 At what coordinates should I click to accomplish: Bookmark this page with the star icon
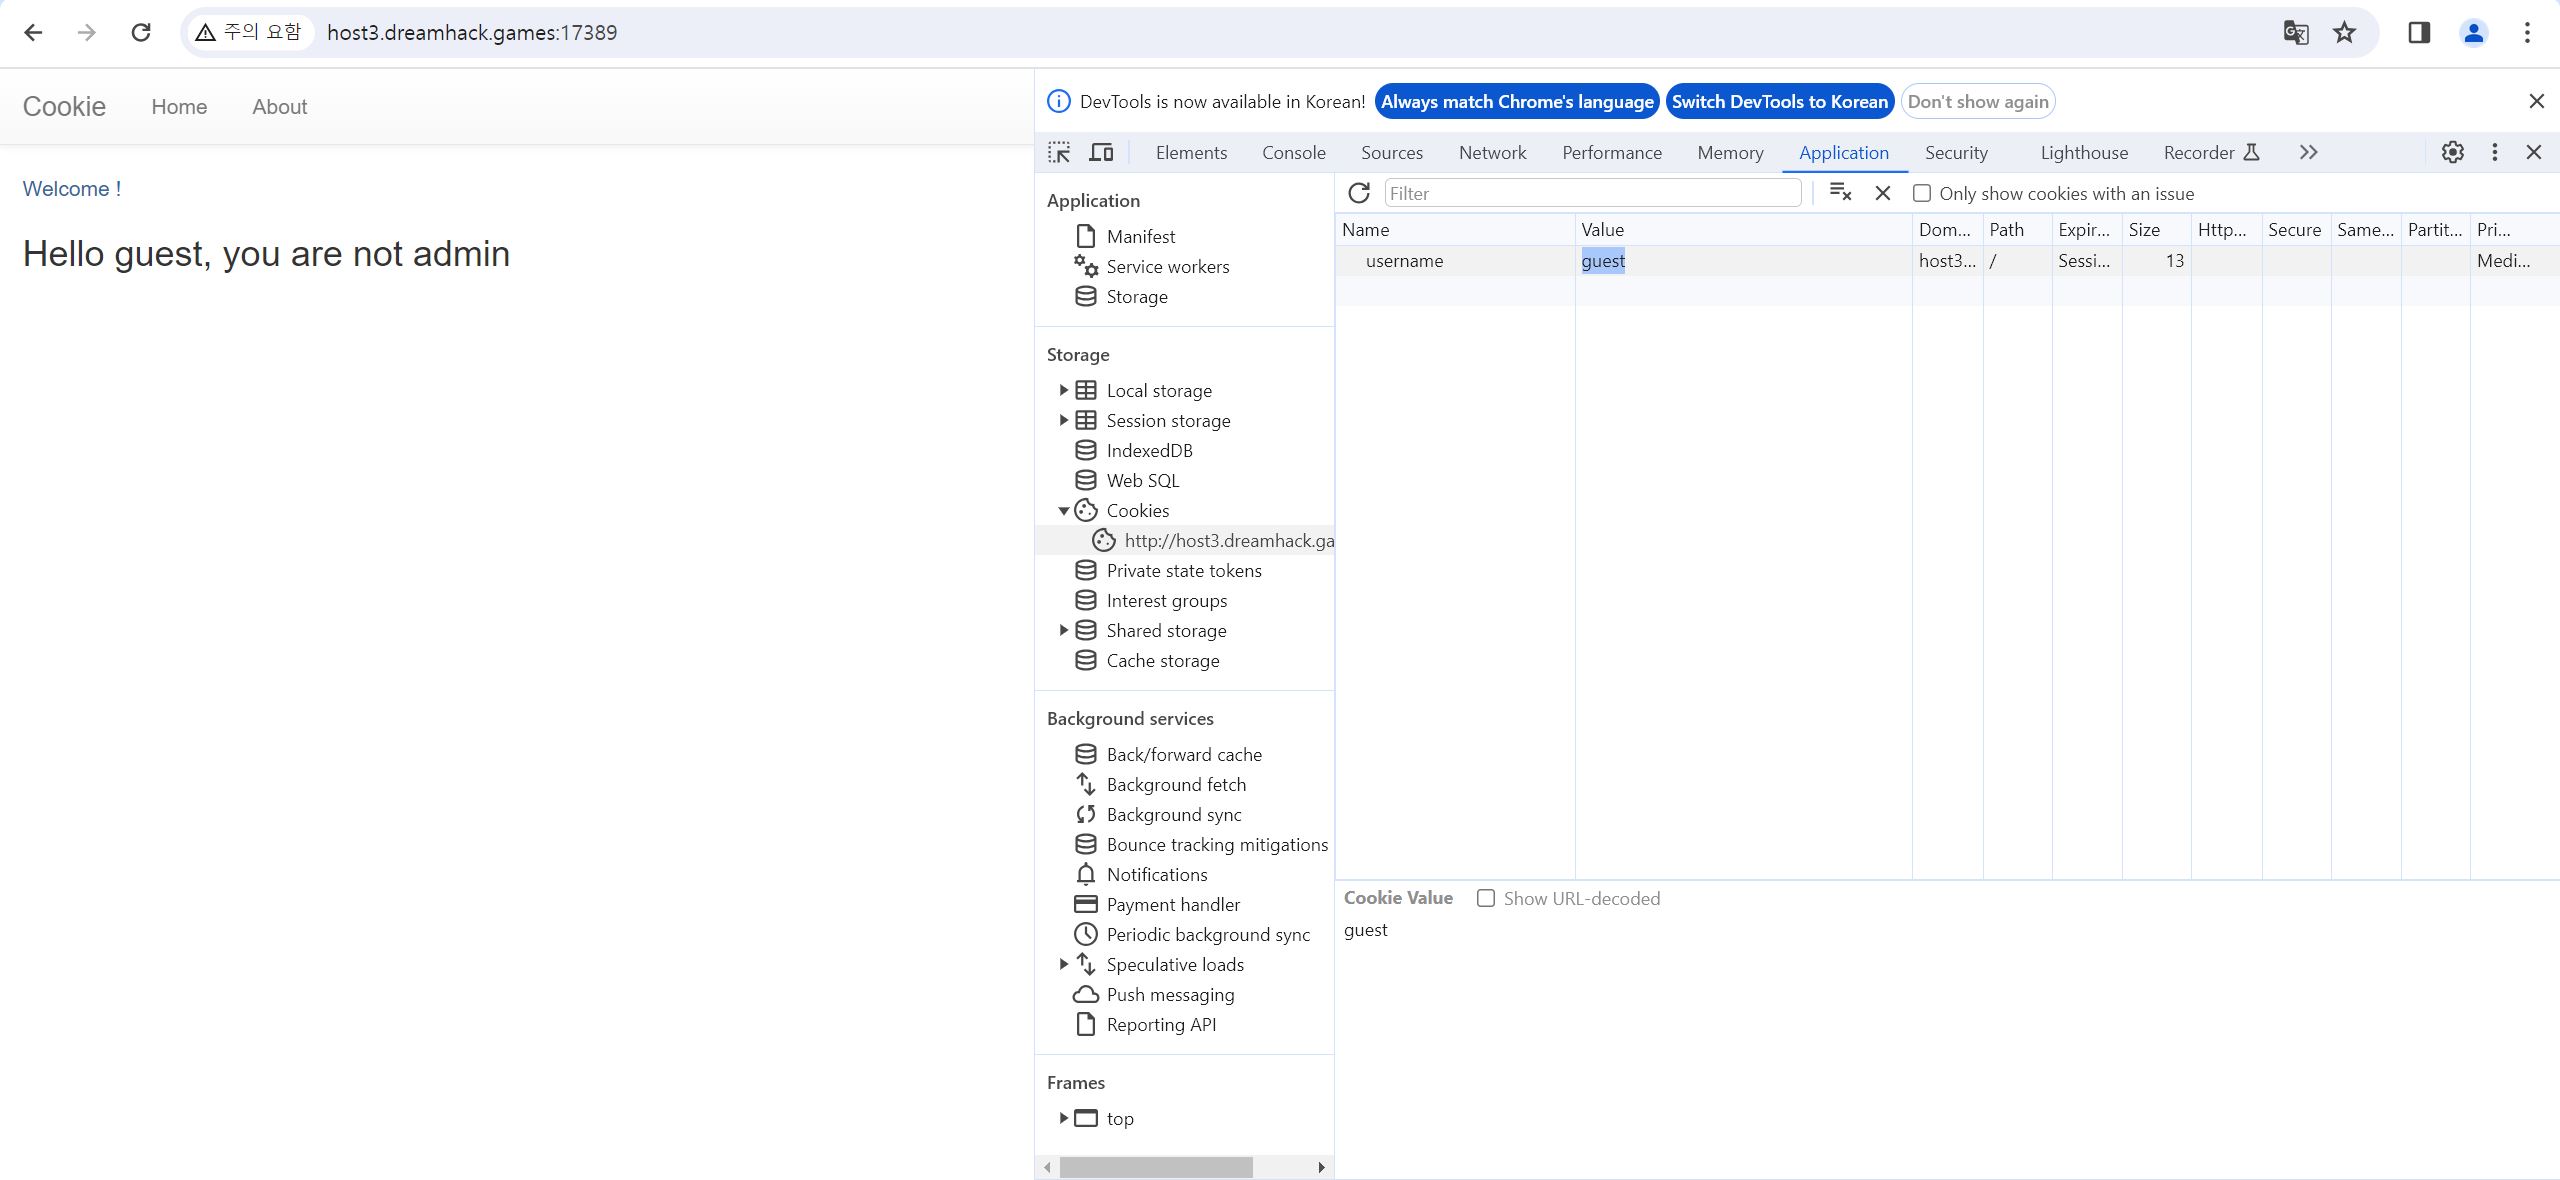click(2344, 33)
